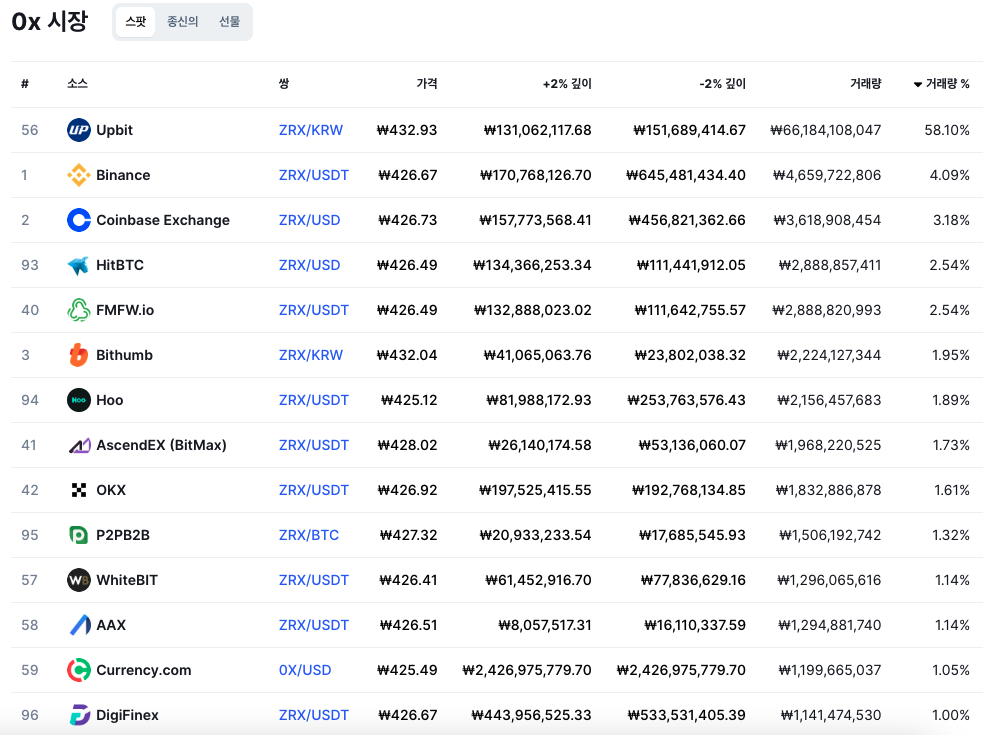The width and height of the screenshot is (983, 735).
Task: Open HitBTC ZRX/USD pair link
Action: pos(310,265)
